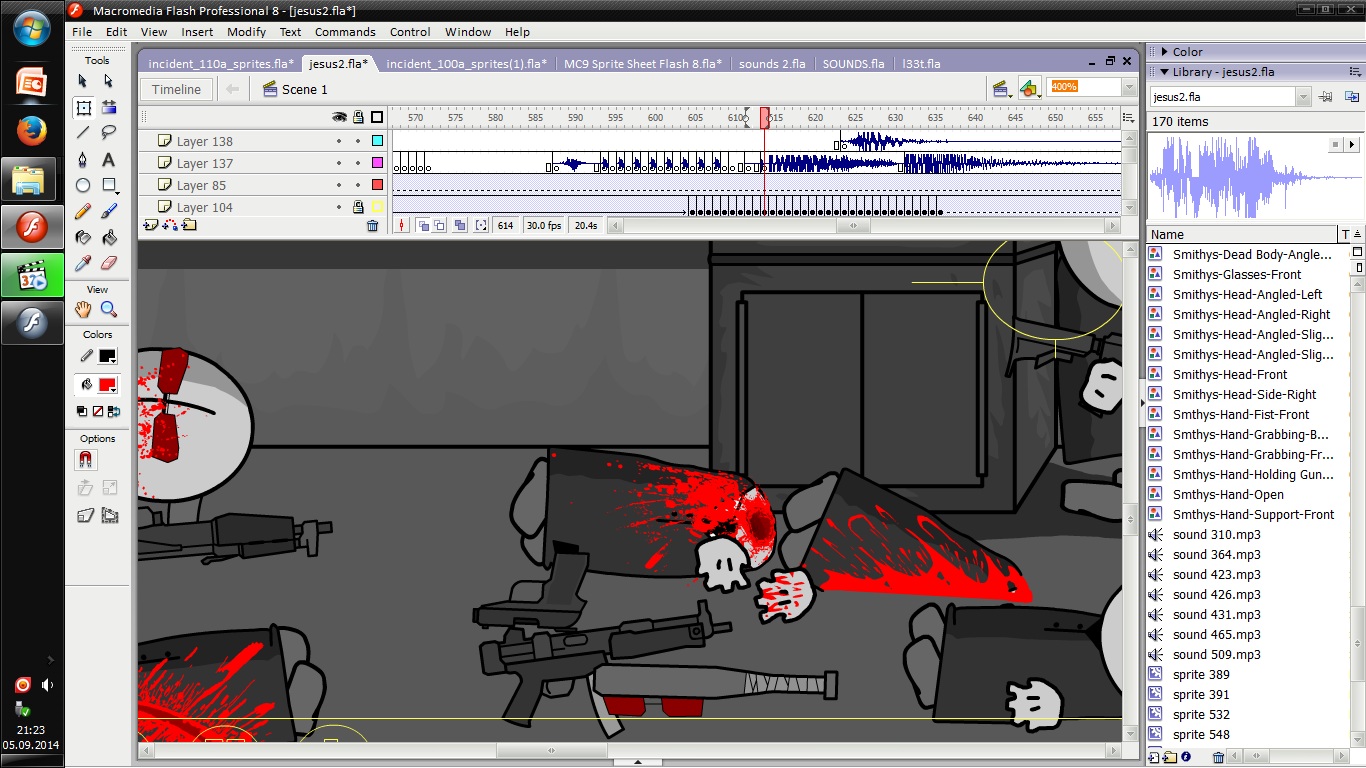The width and height of the screenshot is (1366, 768).
Task: Open the Modify menu
Action: (246, 32)
